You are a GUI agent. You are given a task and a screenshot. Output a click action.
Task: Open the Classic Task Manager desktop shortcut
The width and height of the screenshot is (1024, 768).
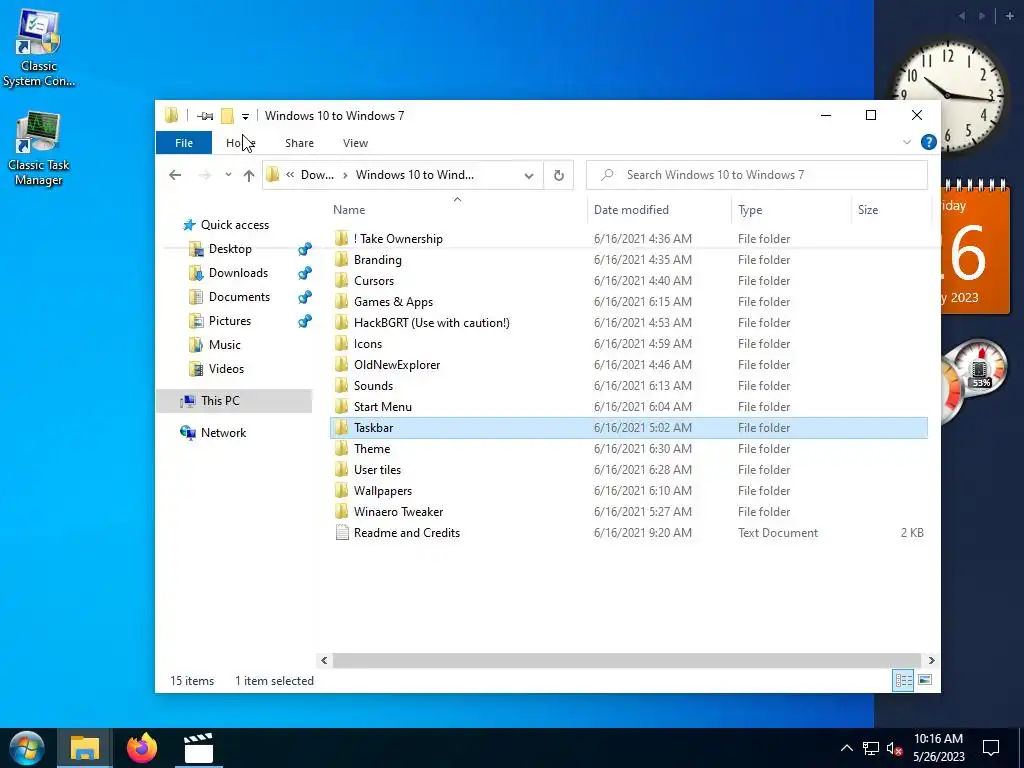click(x=39, y=149)
